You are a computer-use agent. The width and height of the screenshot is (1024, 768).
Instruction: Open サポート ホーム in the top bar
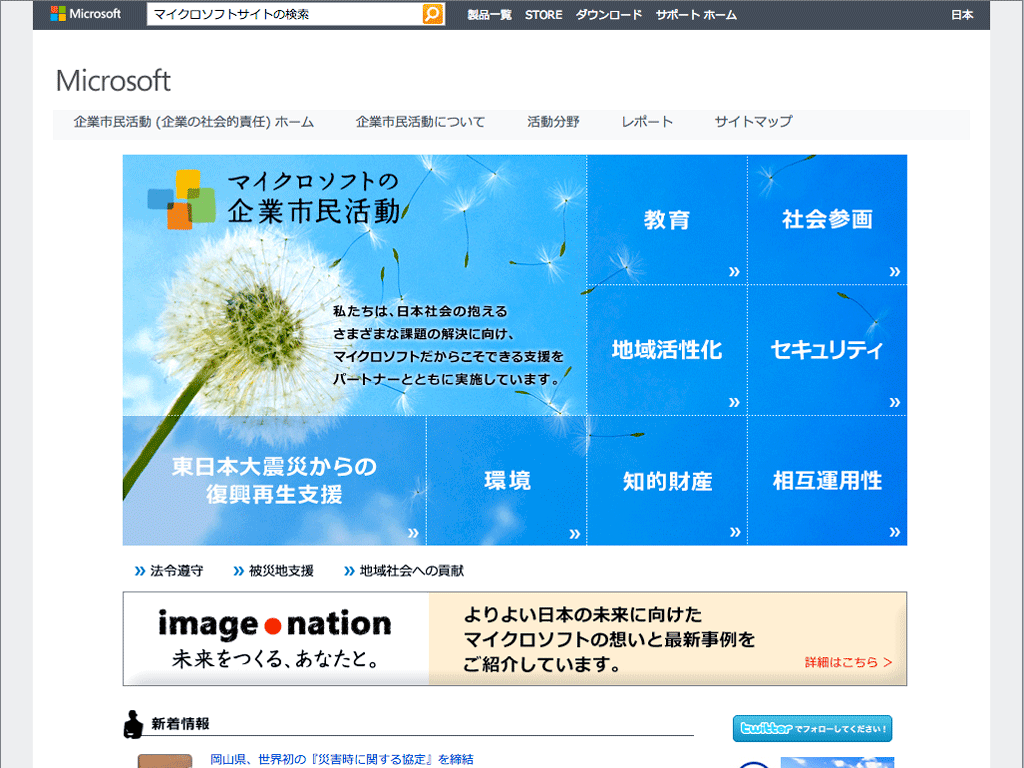[x=696, y=14]
